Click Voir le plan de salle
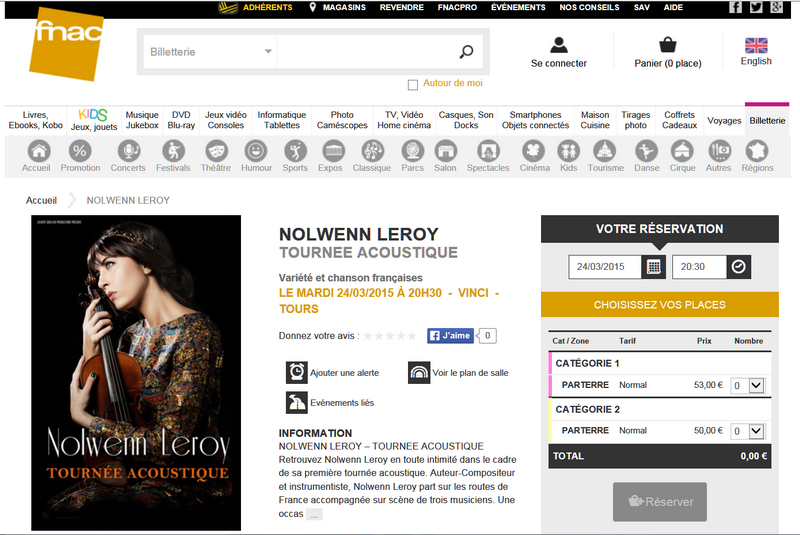The height and width of the screenshot is (535, 800). 458,373
